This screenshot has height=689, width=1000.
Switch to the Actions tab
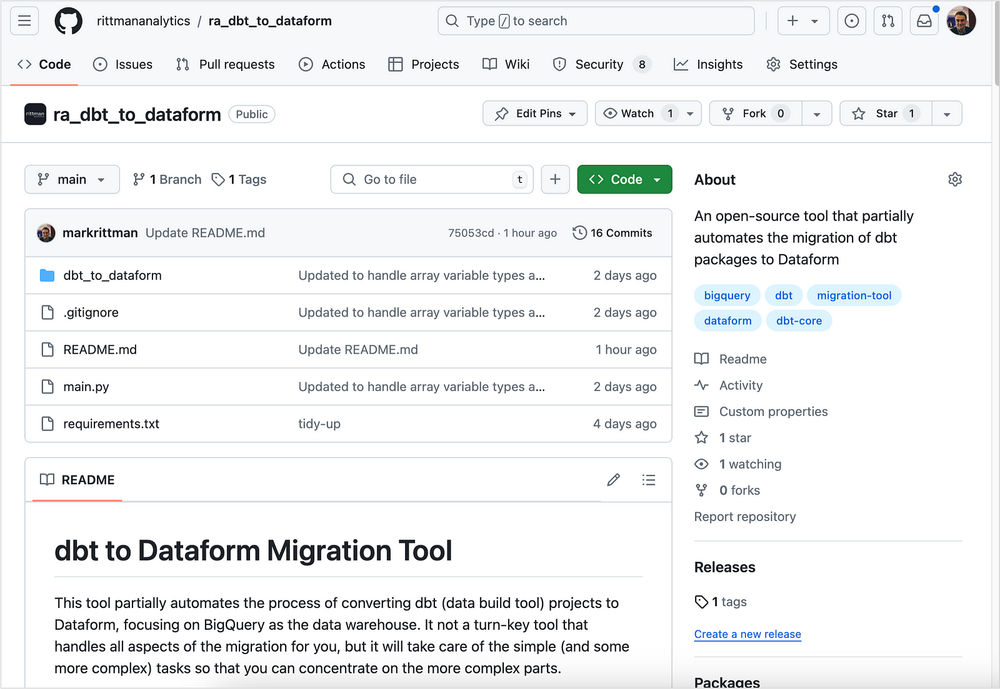(332, 64)
